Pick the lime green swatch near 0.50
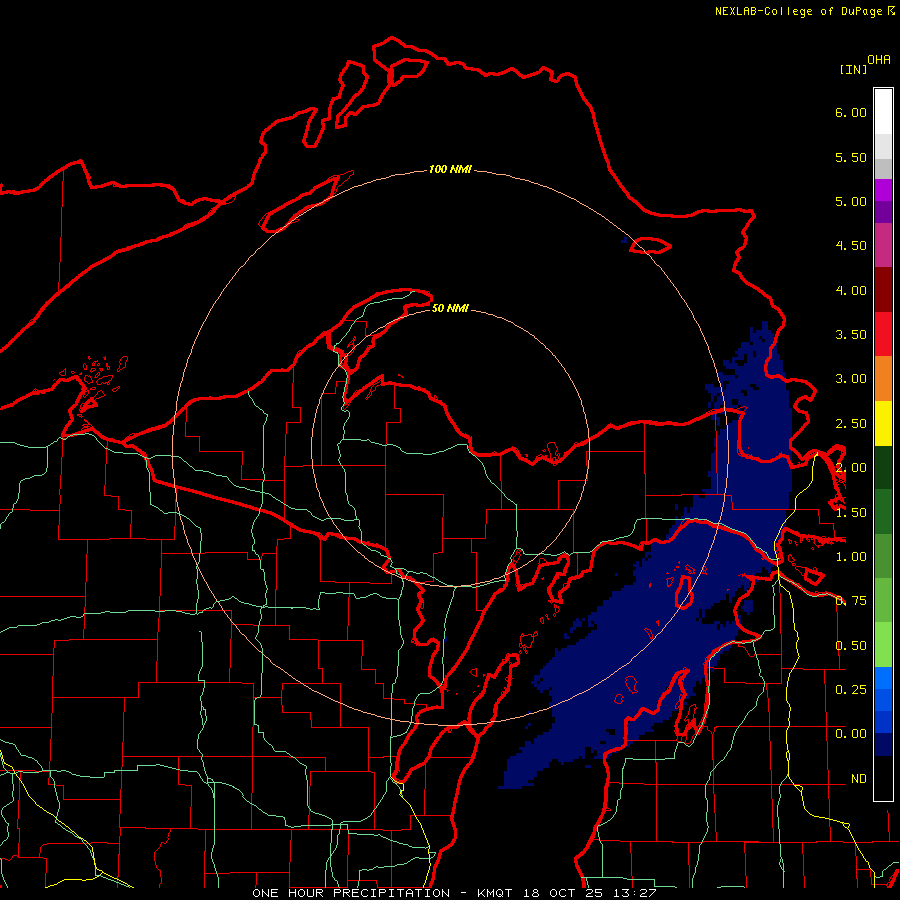 point(883,645)
